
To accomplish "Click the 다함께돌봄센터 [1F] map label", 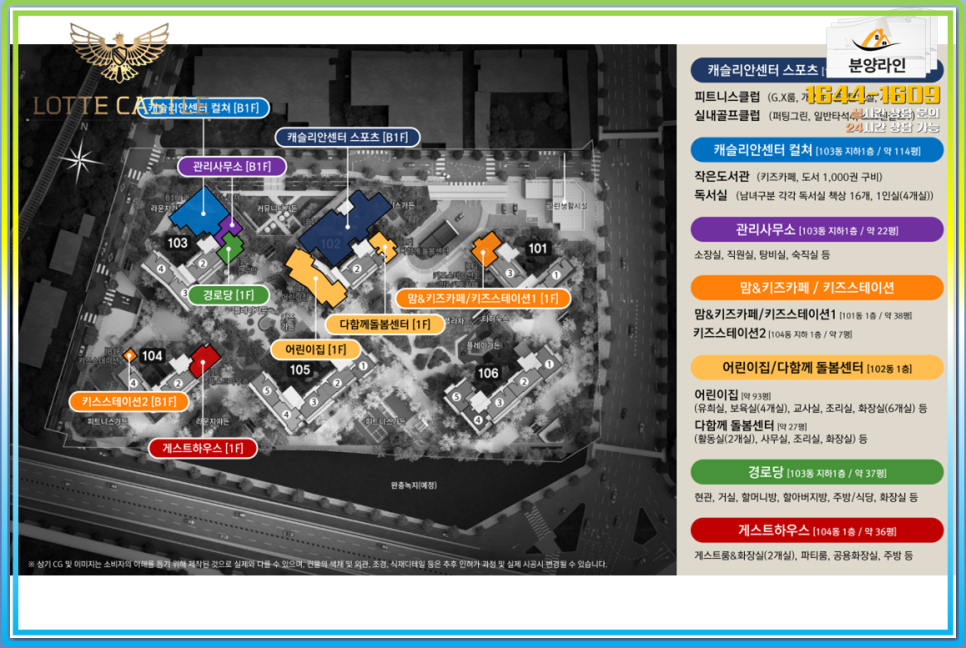I will 385,324.
